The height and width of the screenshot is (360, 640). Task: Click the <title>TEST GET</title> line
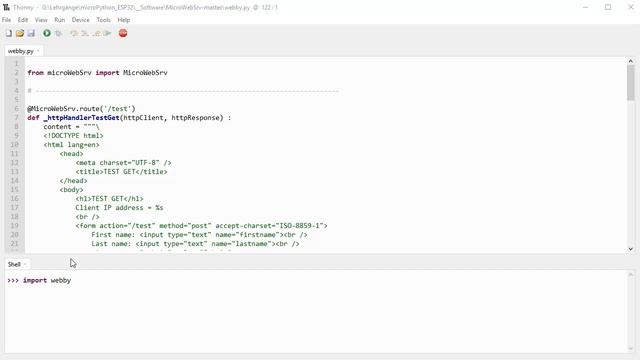pyautogui.click(x=121, y=171)
